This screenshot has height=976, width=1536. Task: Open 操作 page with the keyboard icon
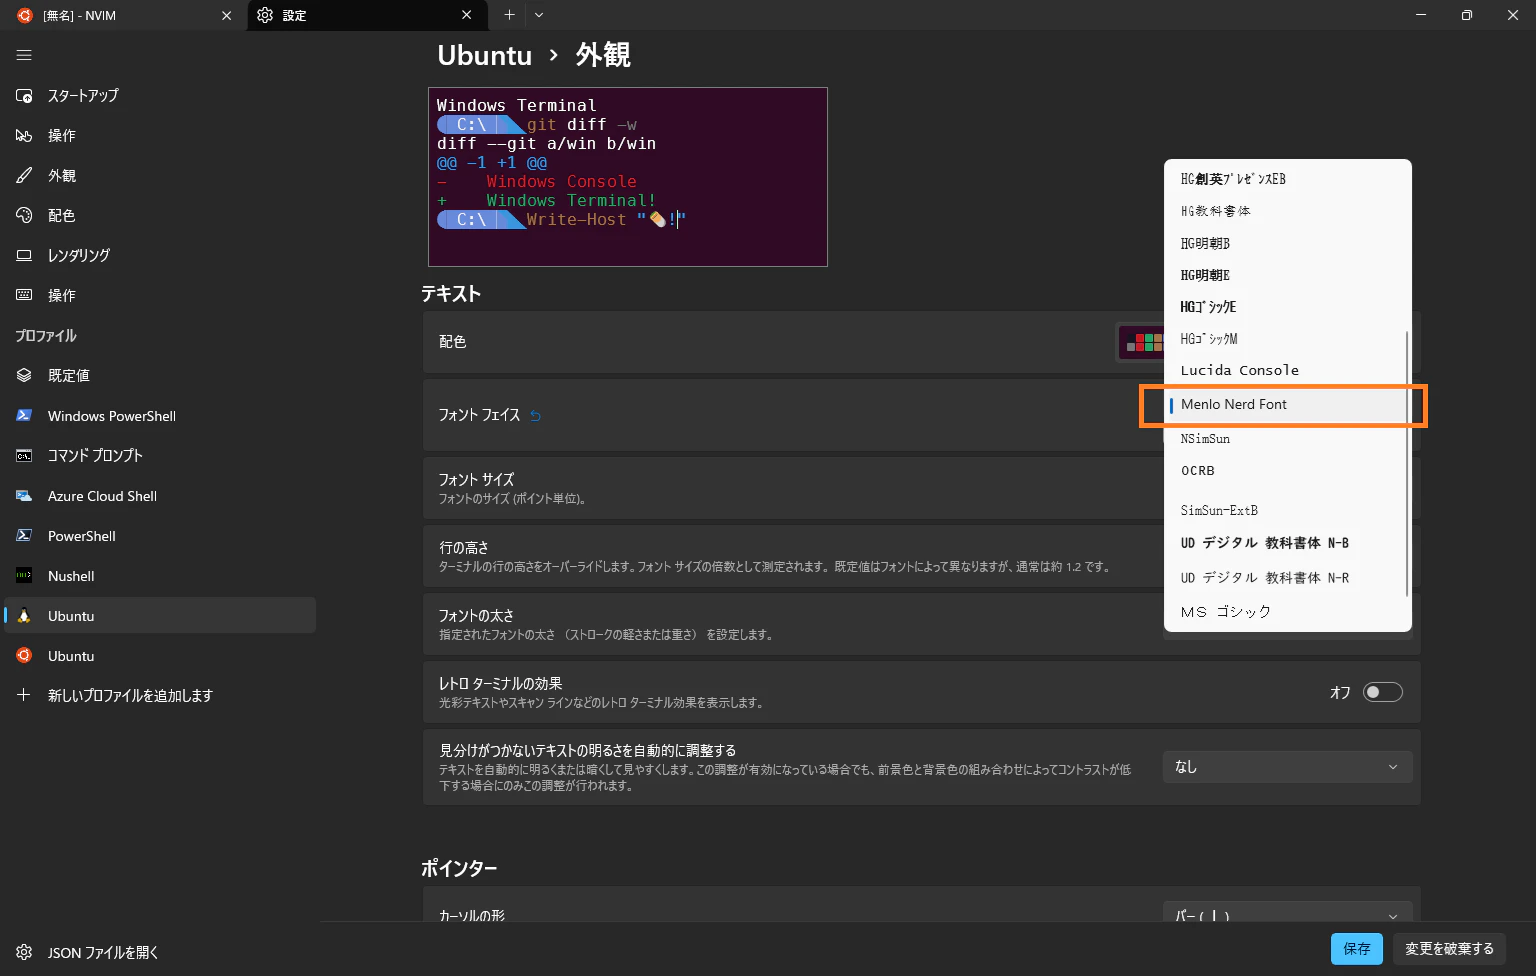(160, 295)
